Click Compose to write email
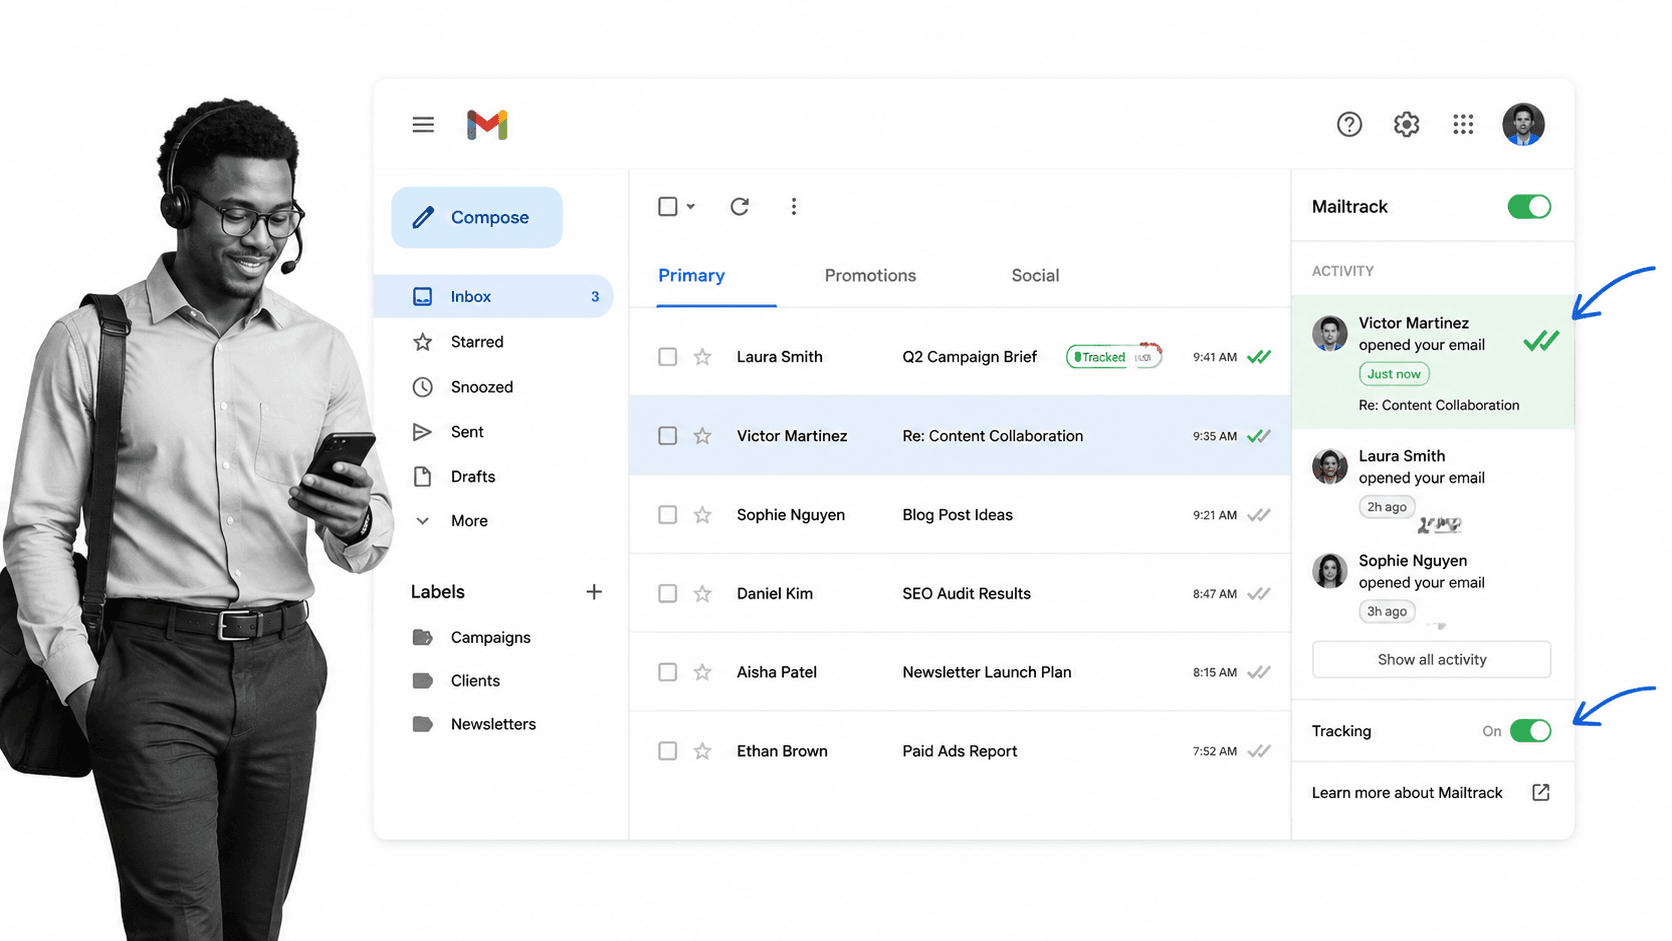This screenshot has width=1672, height=941. (477, 217)
